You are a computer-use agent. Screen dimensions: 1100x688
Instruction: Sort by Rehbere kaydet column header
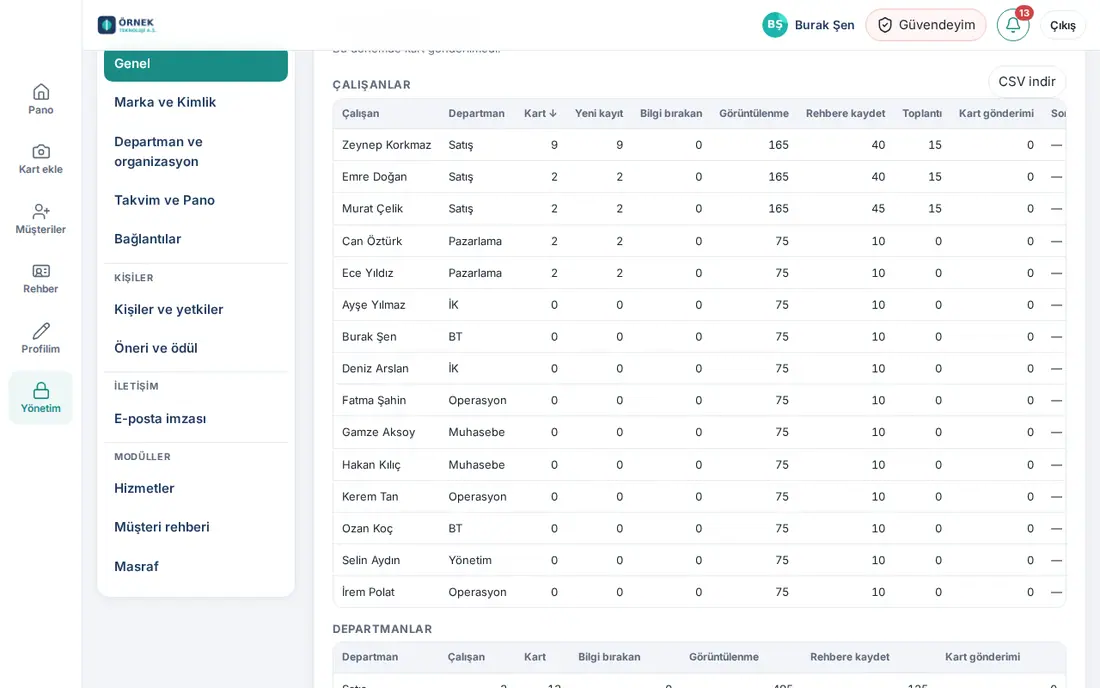click(845, 114)
